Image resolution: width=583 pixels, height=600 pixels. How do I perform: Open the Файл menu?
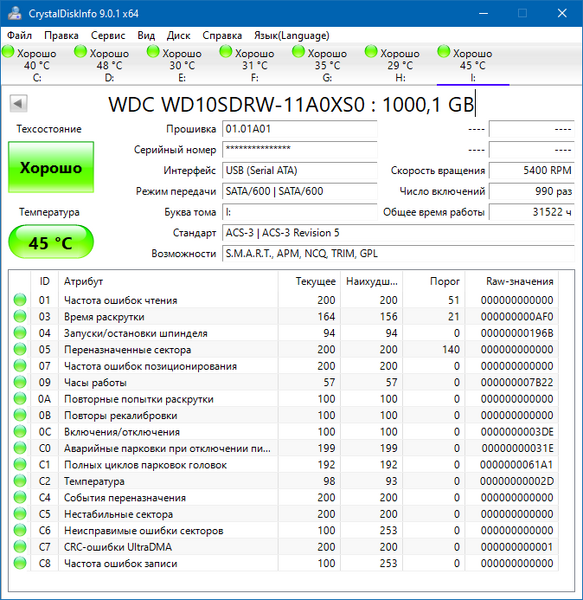pyautogui.click(x=20, y=36)
